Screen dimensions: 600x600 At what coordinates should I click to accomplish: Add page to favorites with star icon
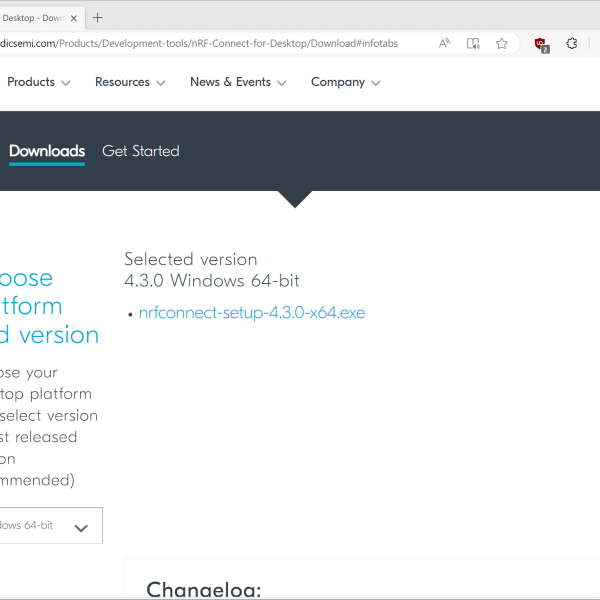[x=502, y=44]
